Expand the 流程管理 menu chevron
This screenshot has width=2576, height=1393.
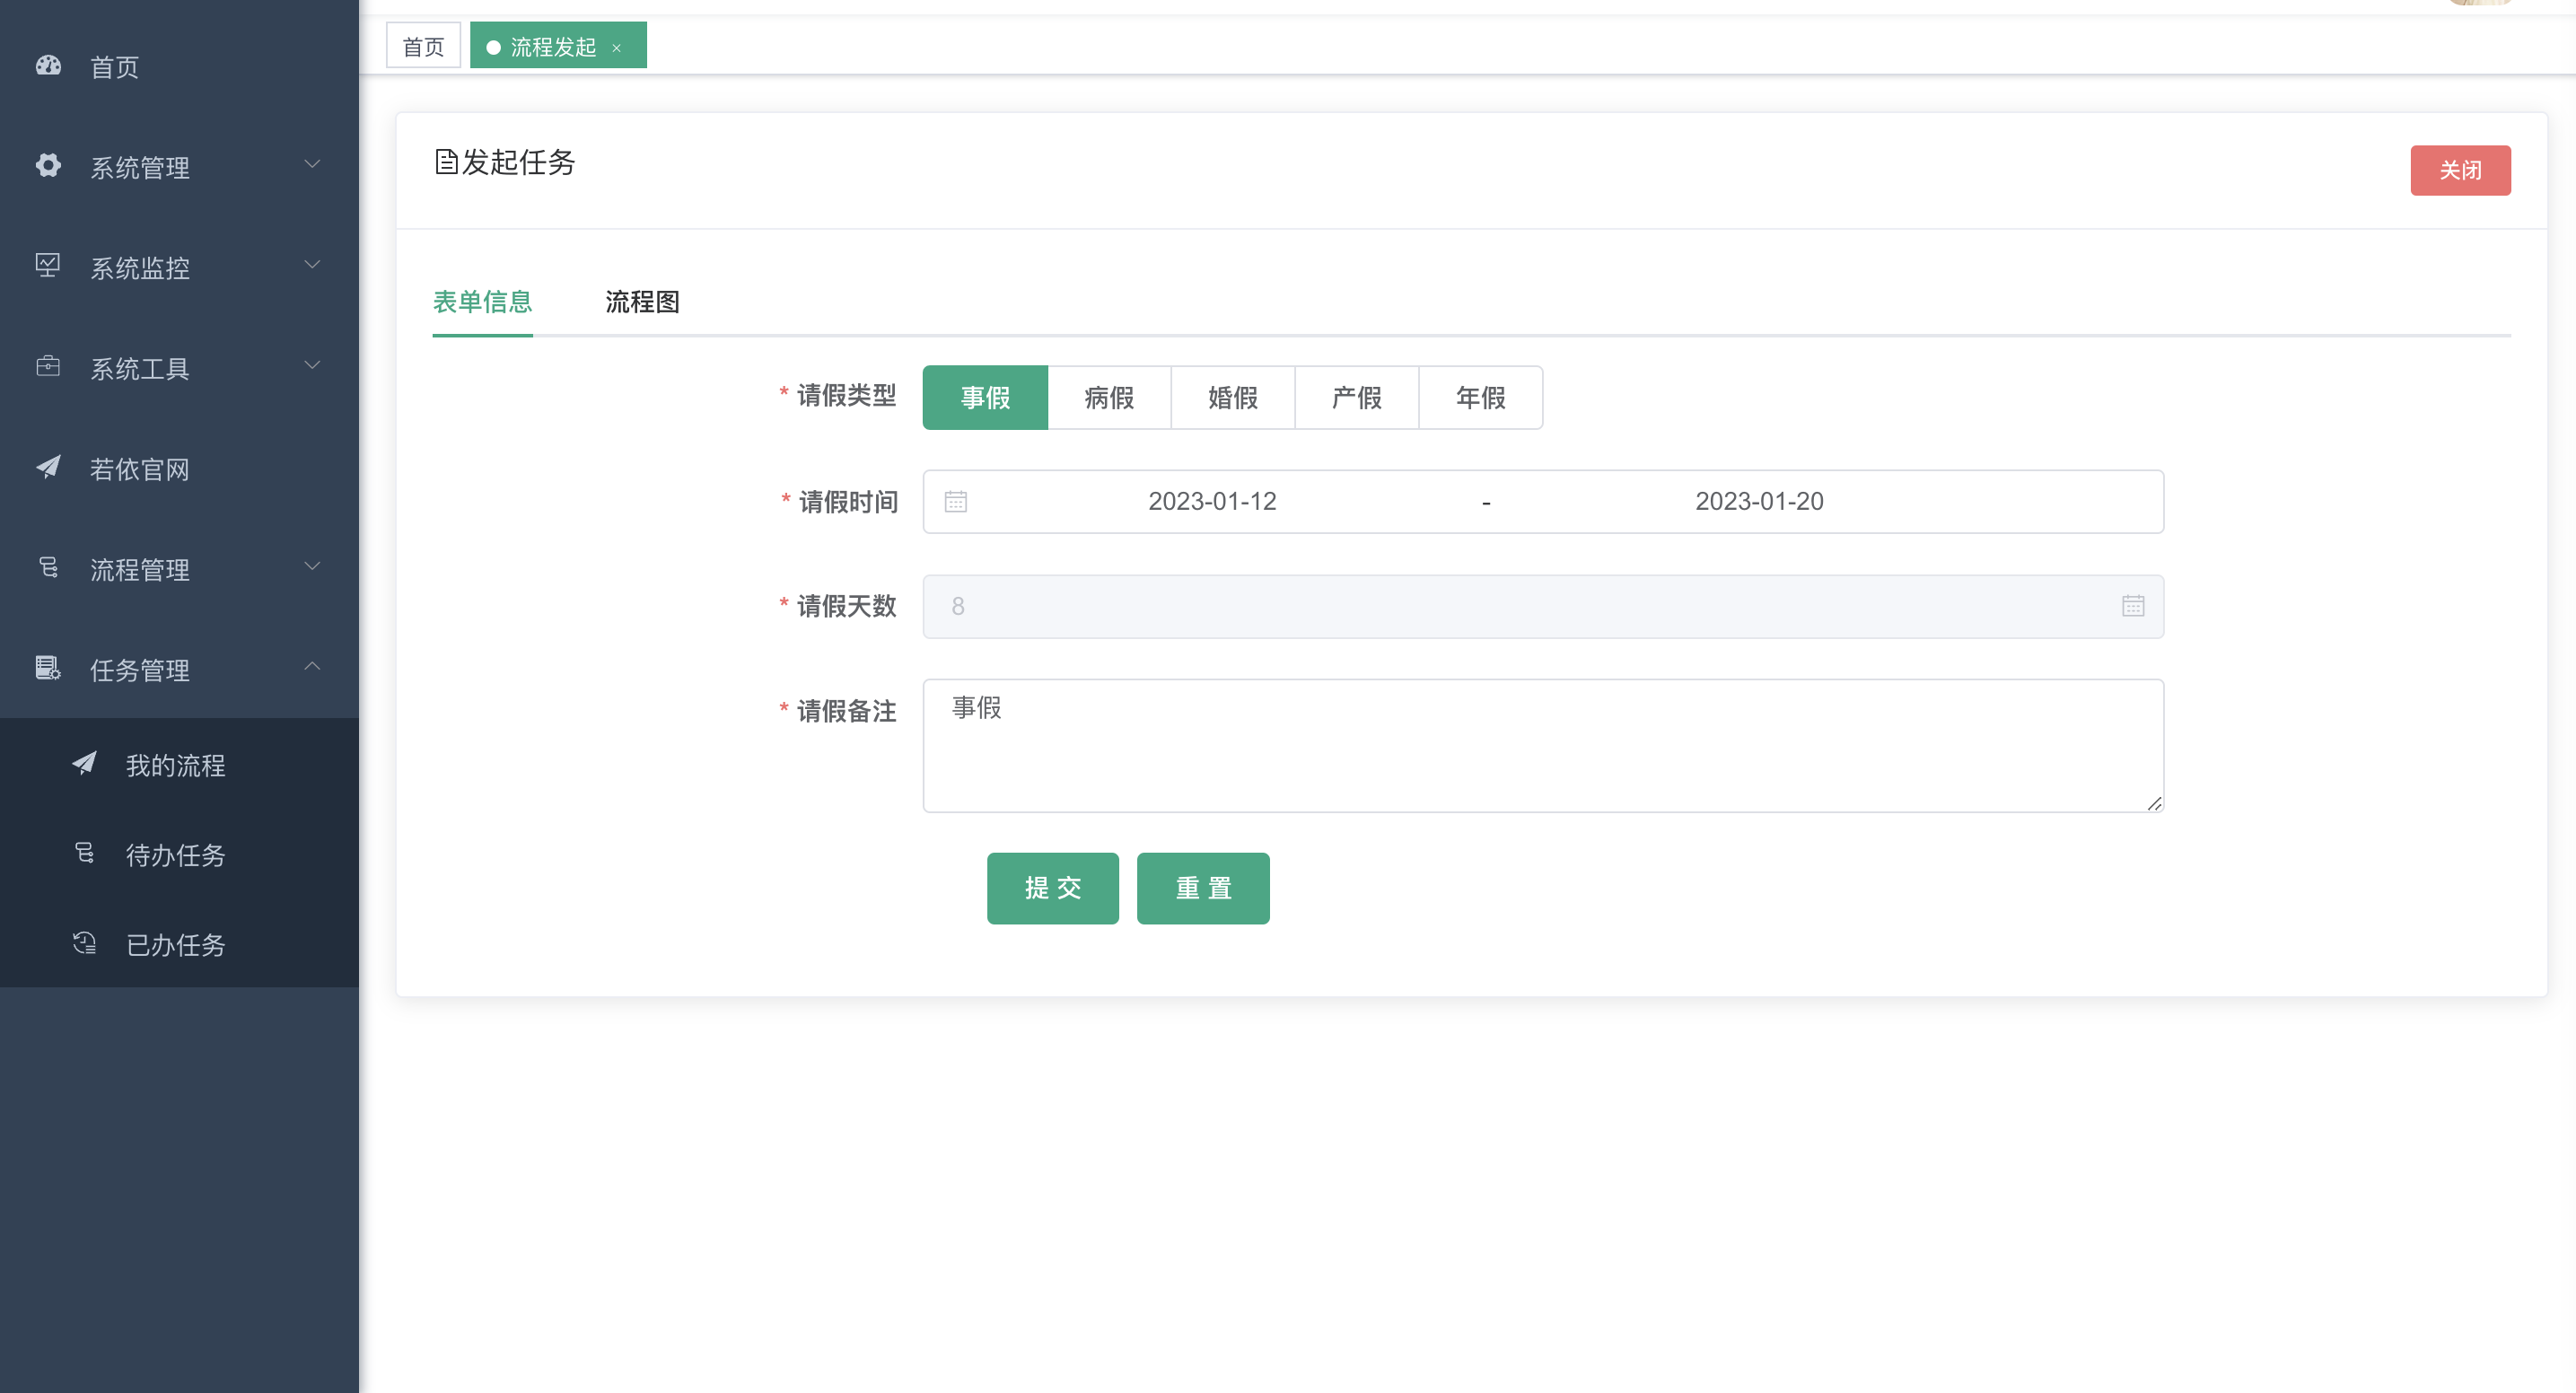tap(312, 567)
